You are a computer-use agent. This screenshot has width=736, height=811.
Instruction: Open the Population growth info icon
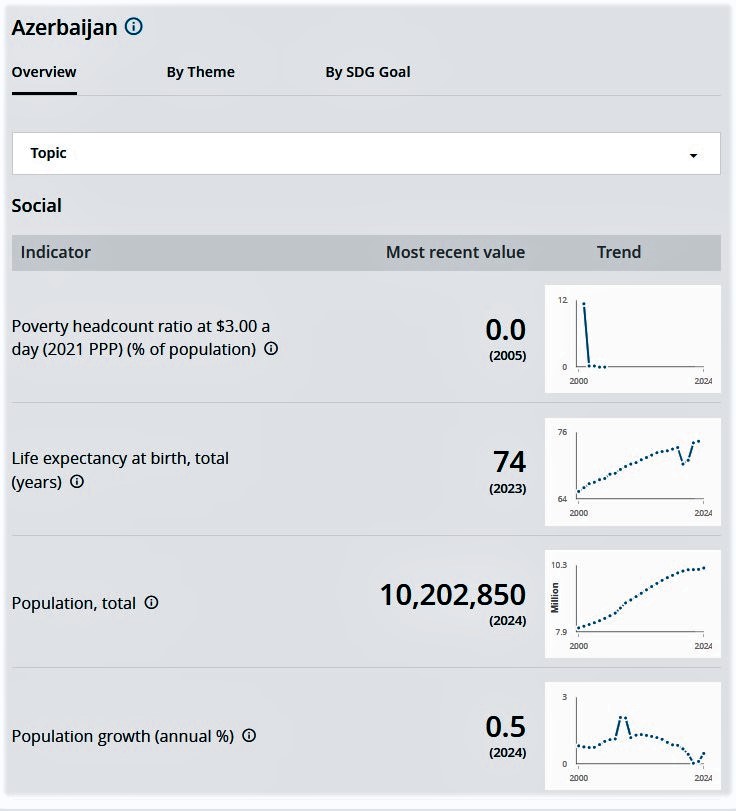[249, 735]
